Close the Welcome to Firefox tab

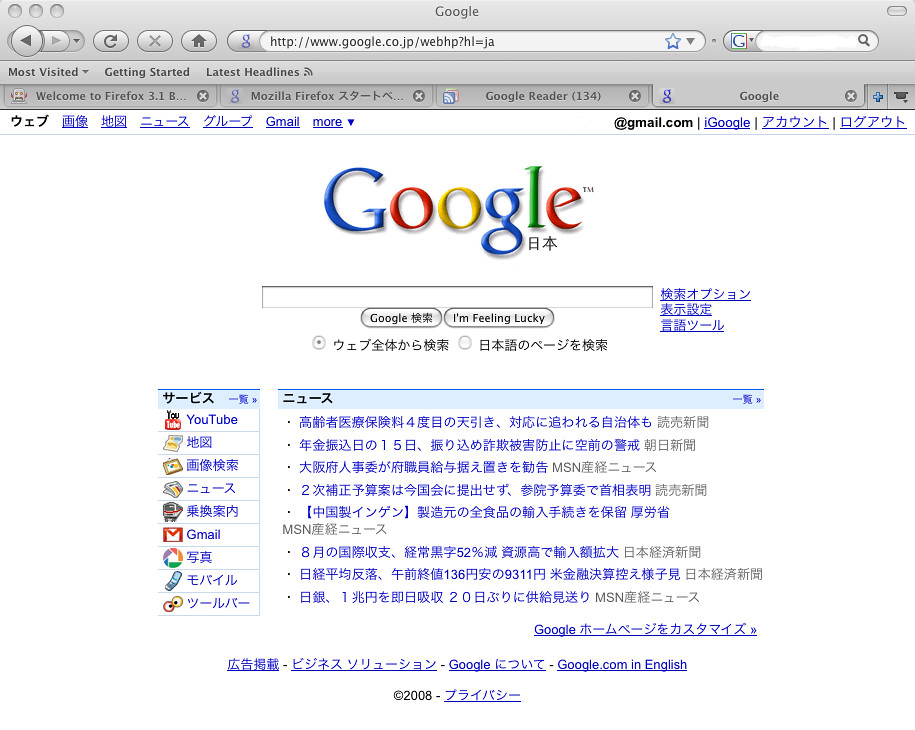(x=202, y=96)
